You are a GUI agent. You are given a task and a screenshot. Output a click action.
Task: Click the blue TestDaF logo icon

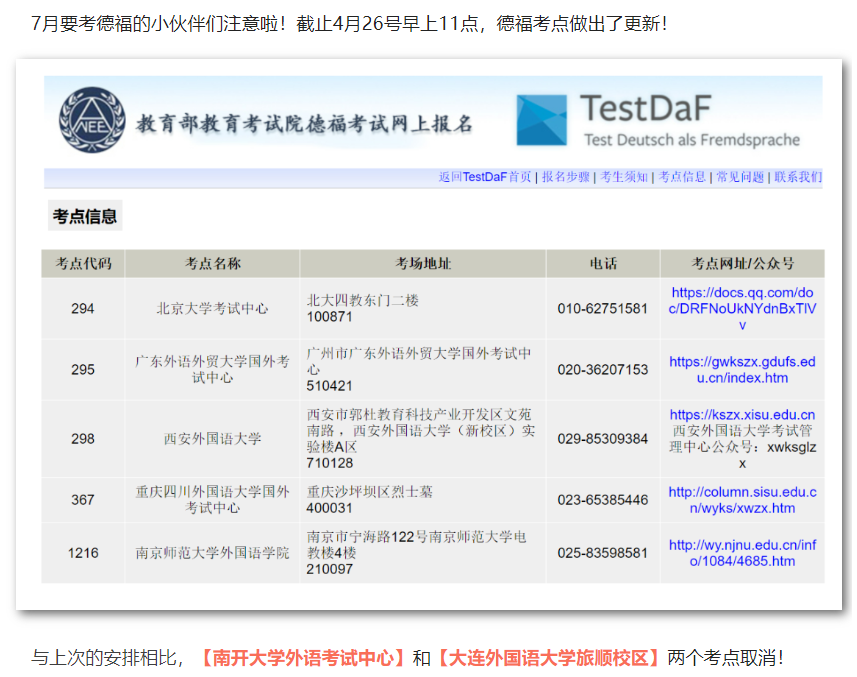point(542,120)
